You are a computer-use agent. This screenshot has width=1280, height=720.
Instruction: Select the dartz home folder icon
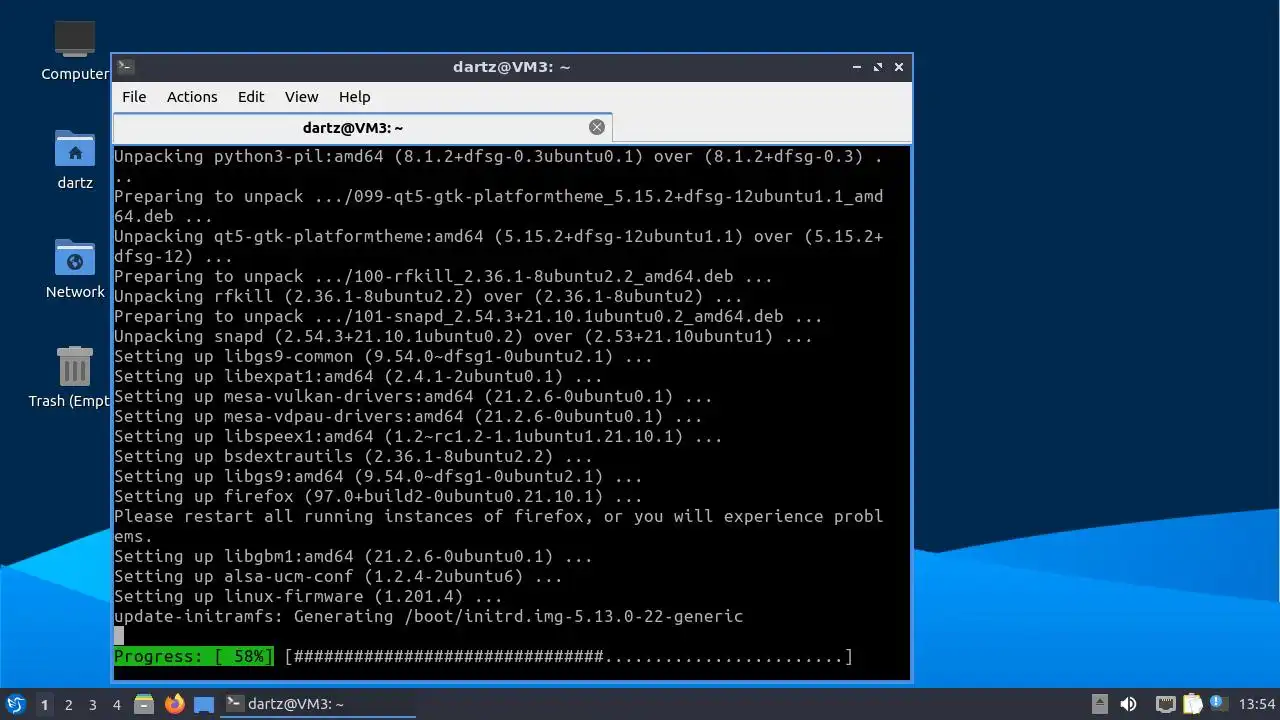(x=75, y=160)
